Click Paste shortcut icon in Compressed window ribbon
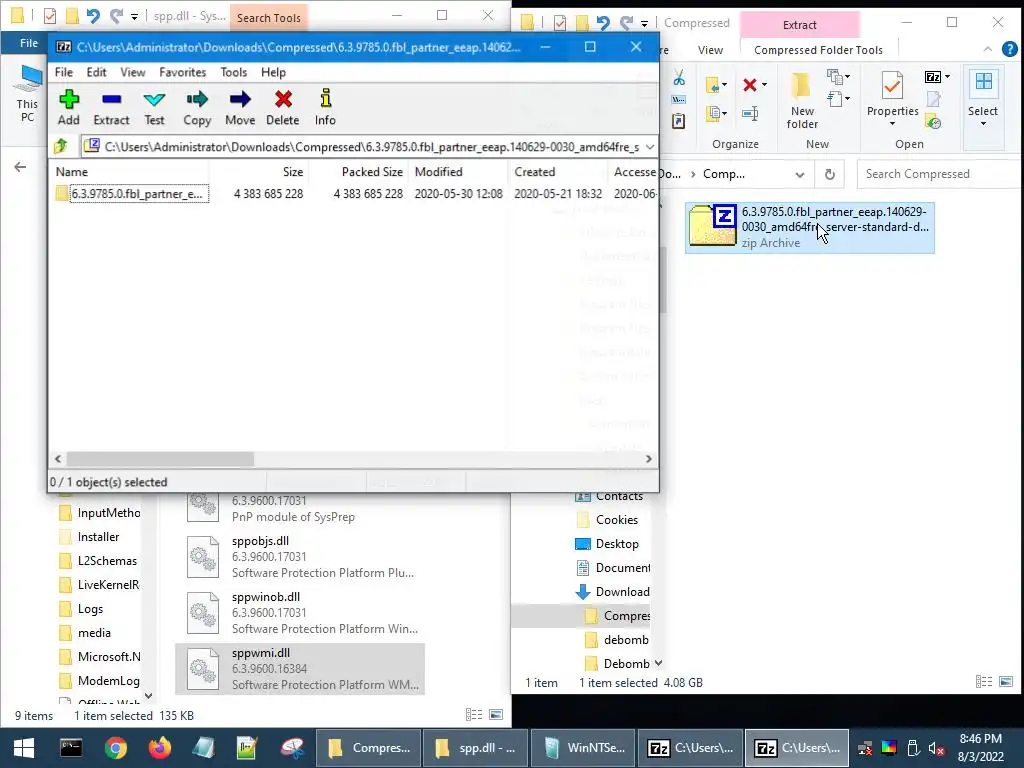Image resolution: width=1024 pixels, height=768 pixels. pos(679,121)
